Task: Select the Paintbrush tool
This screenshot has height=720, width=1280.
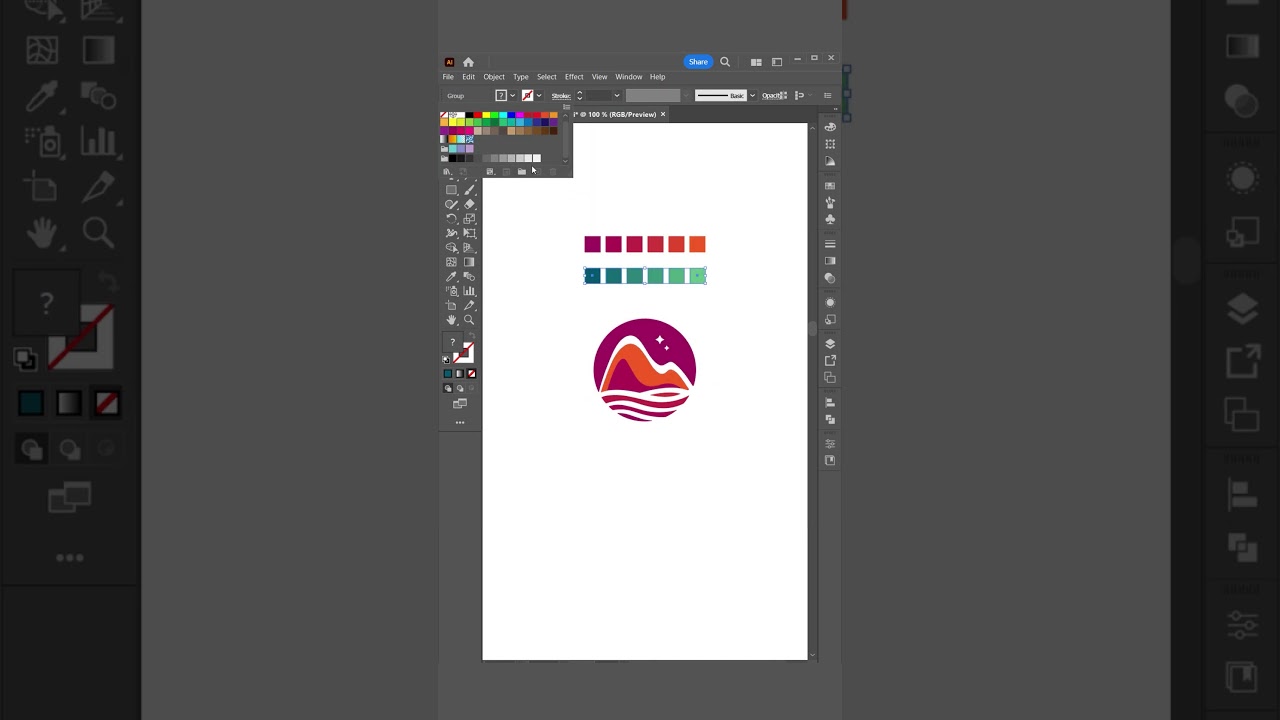Action: [469, 190]
